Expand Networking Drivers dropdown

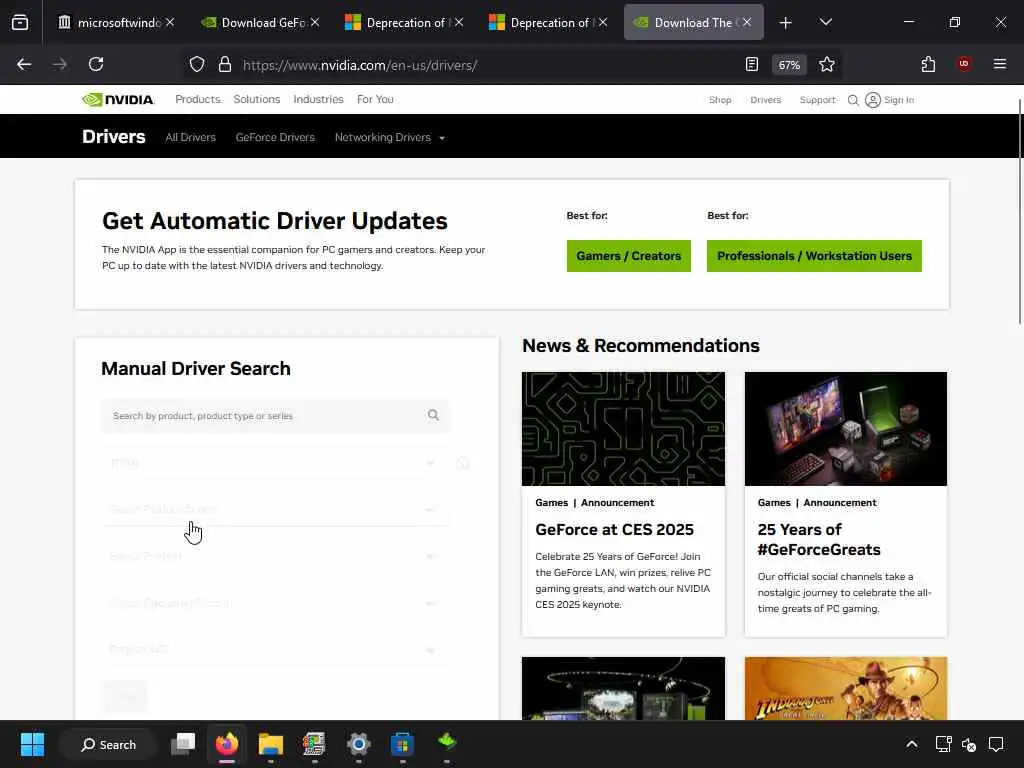coord(390,137)
